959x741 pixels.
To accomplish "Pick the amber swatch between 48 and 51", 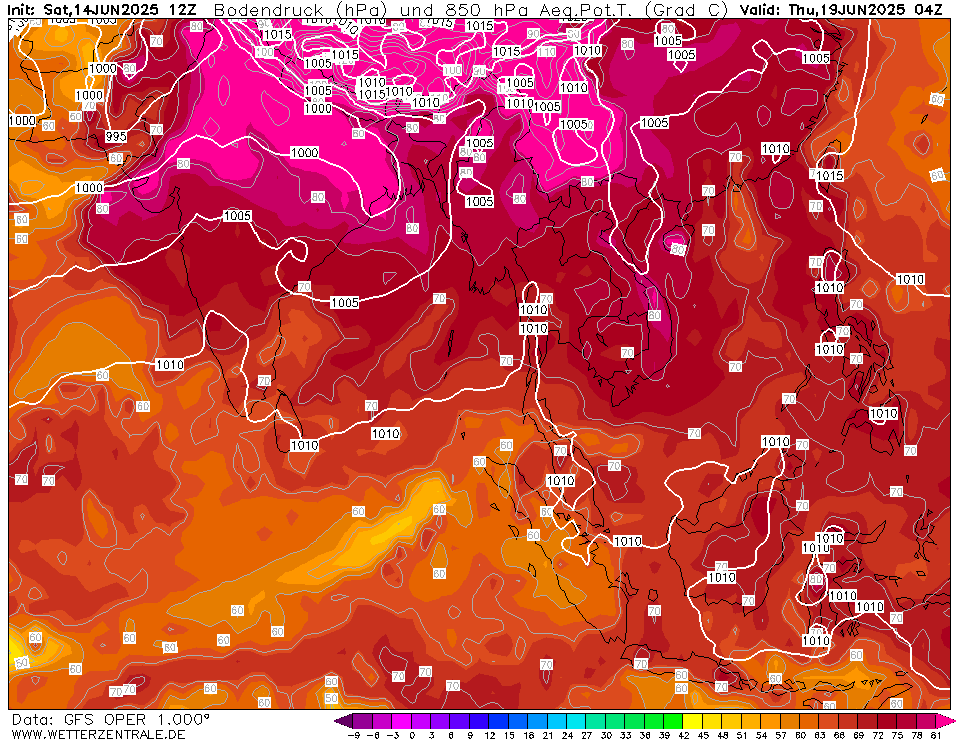I will tap(731, 720).
